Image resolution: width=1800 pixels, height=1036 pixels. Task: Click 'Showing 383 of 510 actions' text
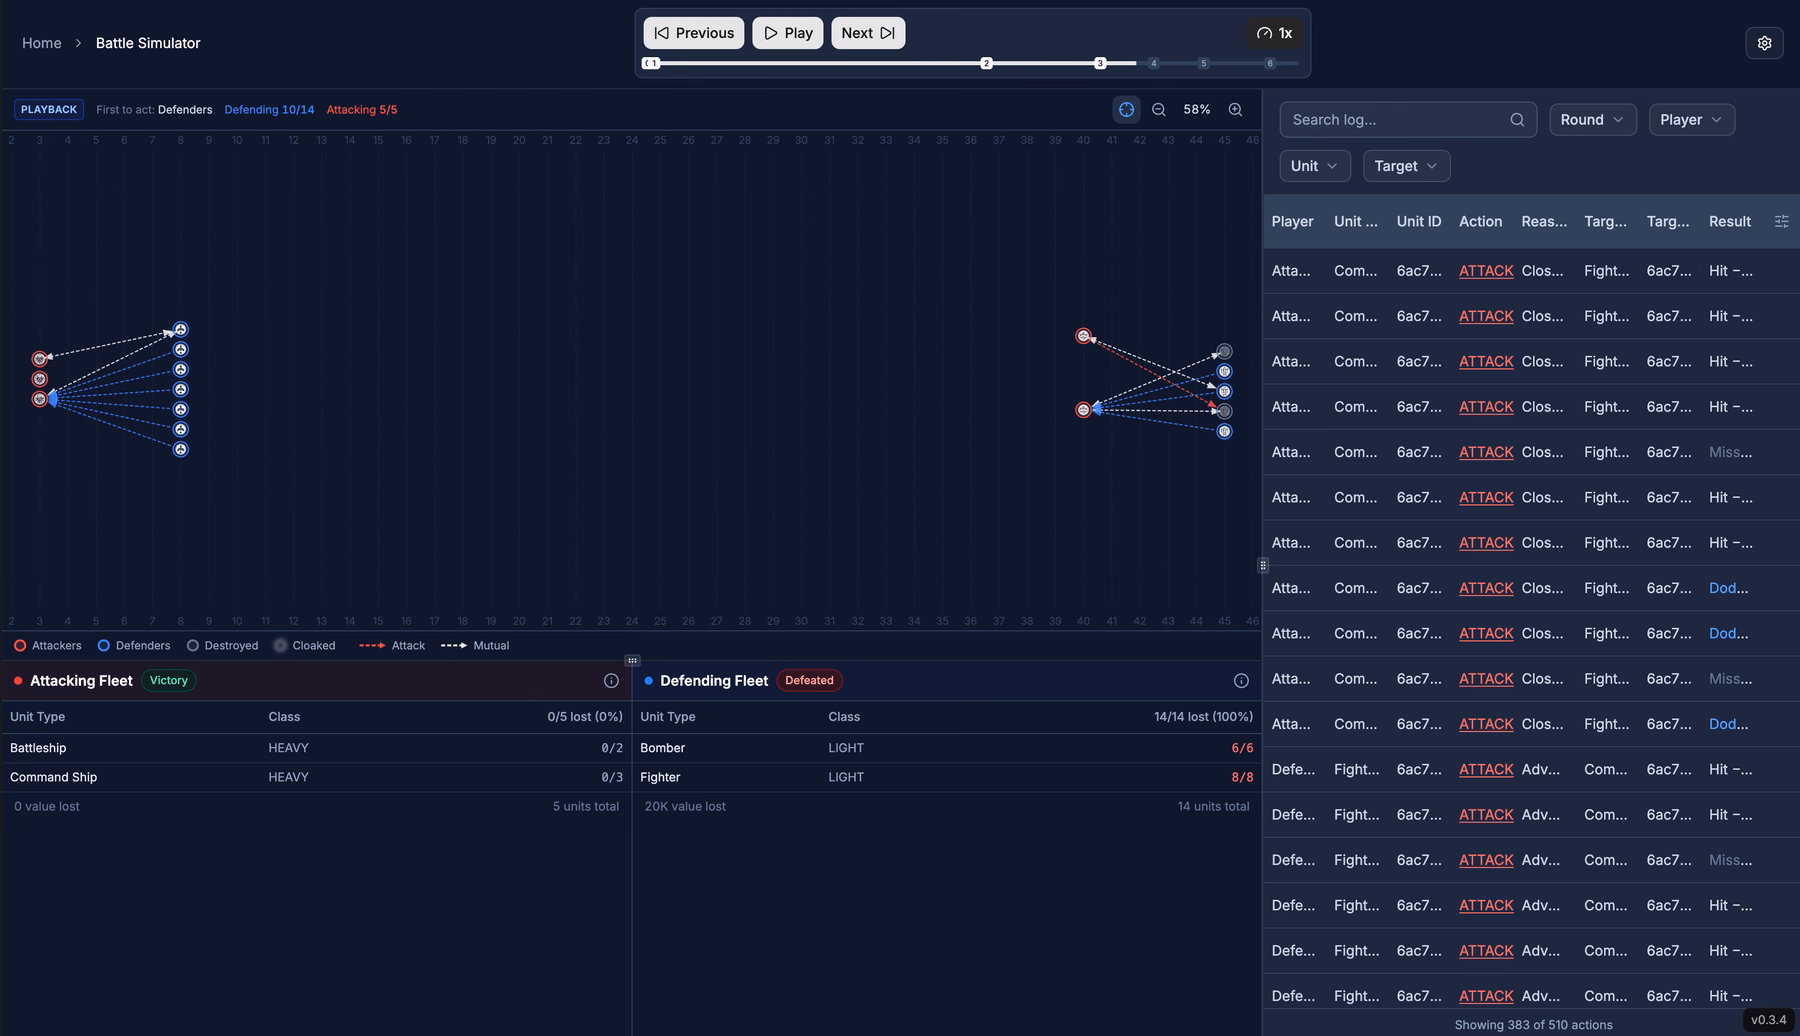(x=1533, y=1025)
